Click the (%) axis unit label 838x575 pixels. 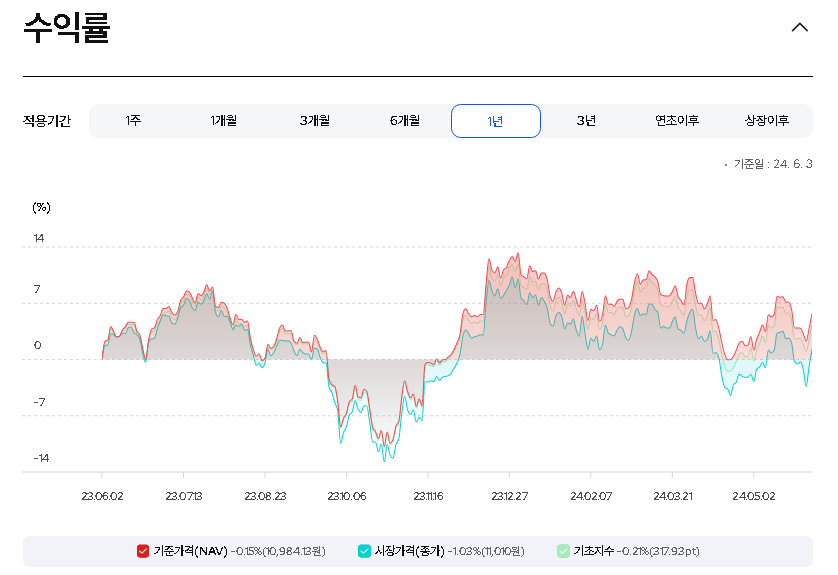click(x=42, y=207)
